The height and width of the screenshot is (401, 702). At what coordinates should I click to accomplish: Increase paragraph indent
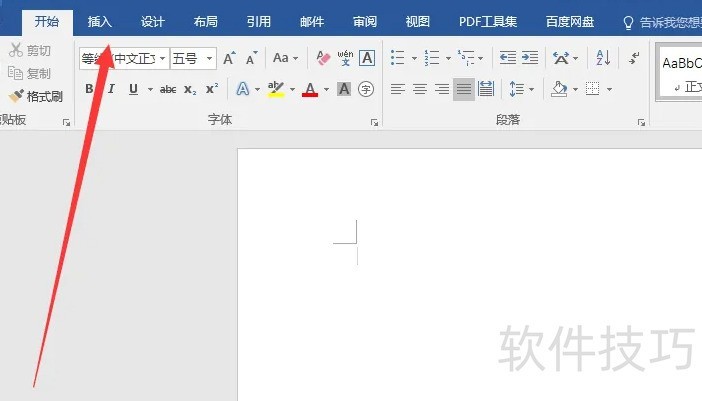click(530, 58)
